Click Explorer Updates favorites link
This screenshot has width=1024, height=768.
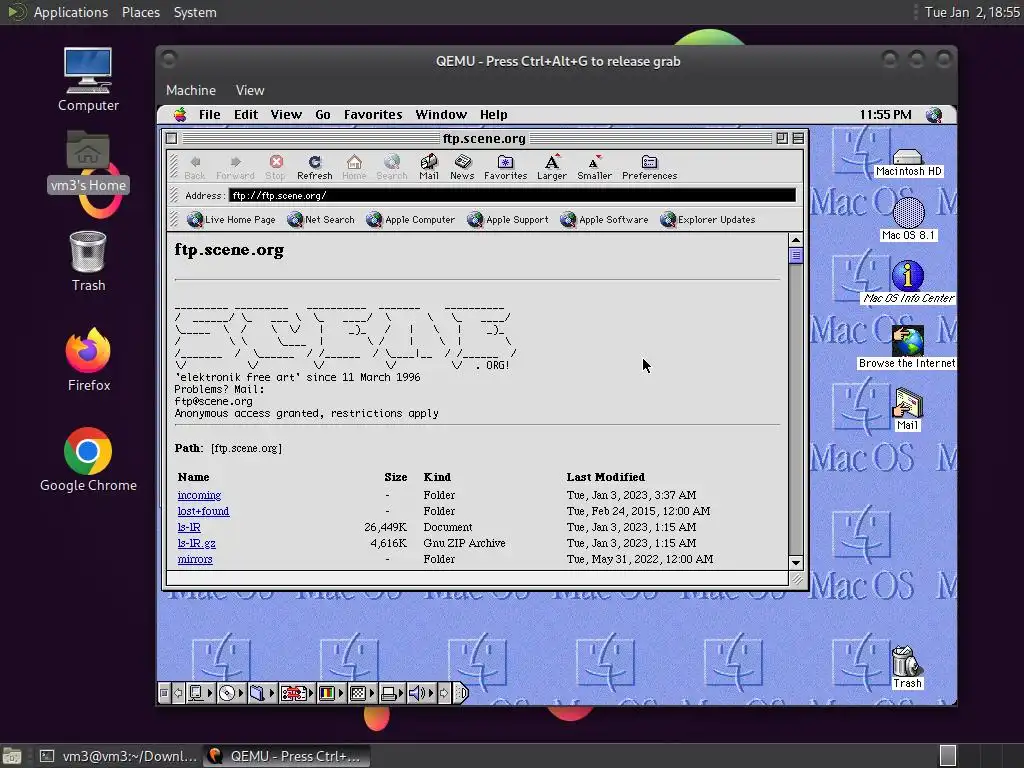(707, 219)
